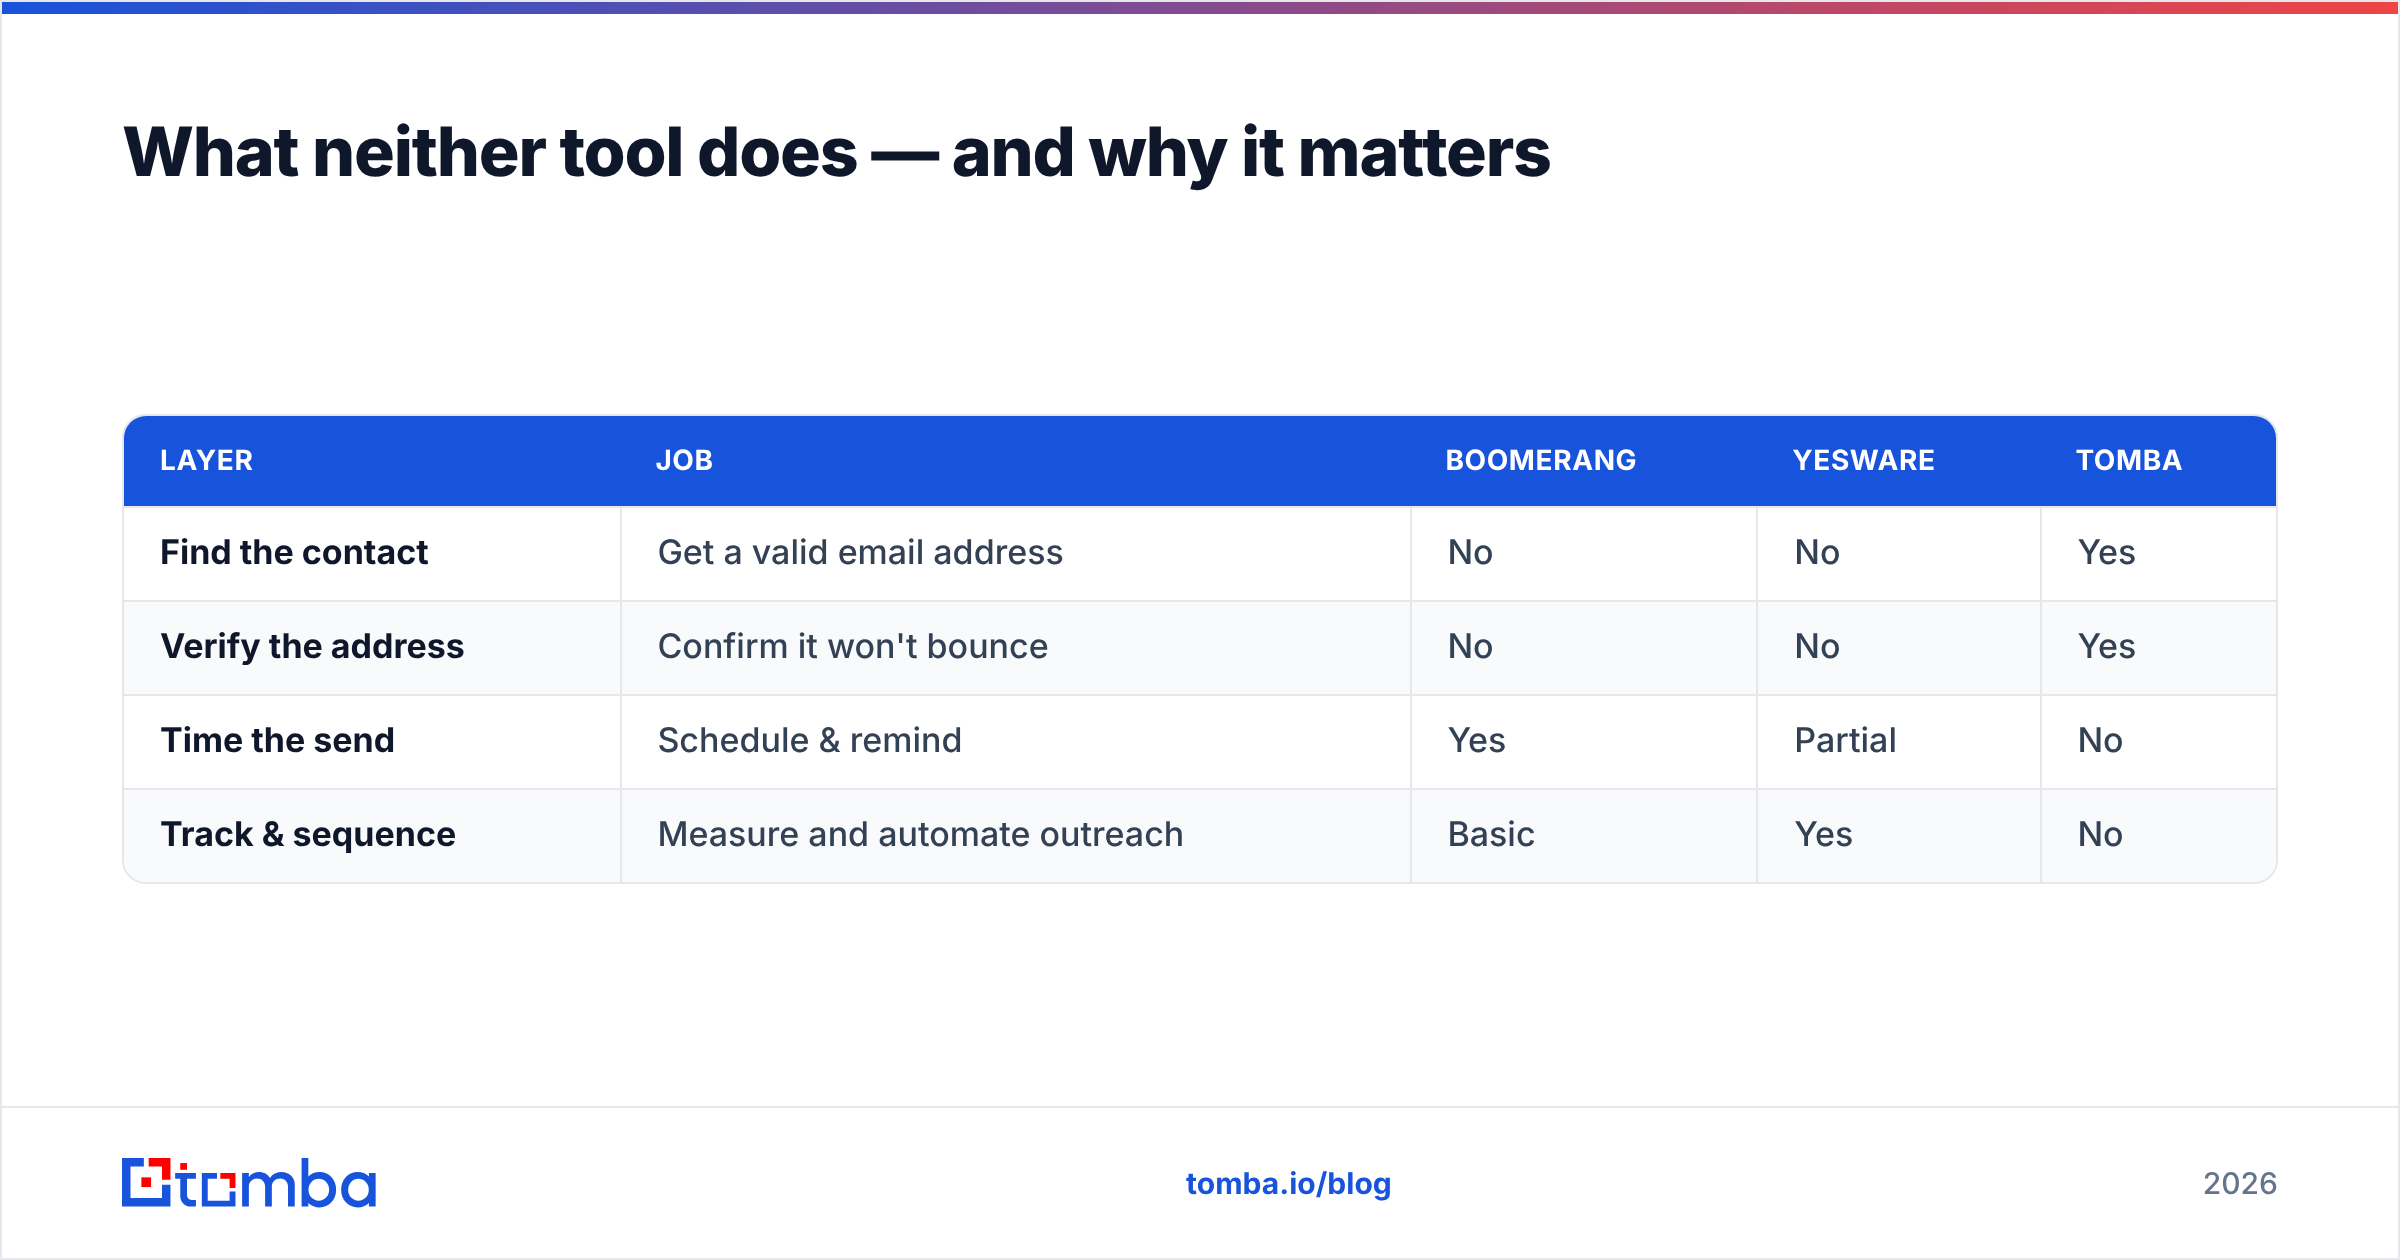Select the 'Verify the address' row label

coord(312,647)
